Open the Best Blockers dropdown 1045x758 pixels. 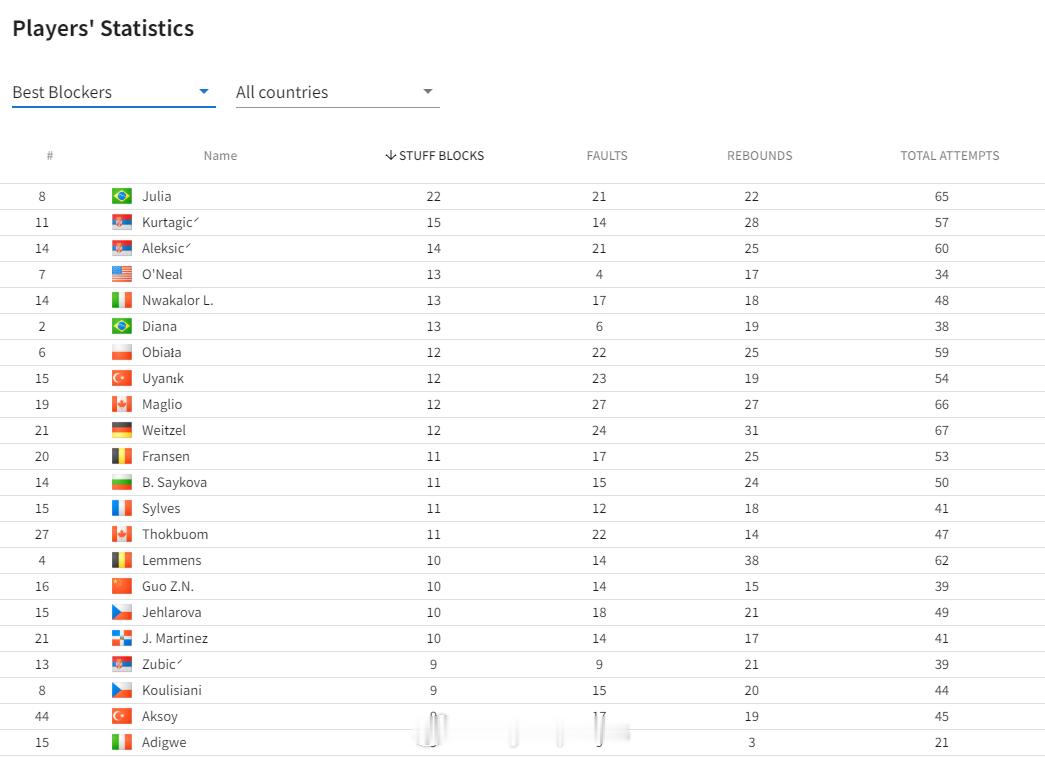click(x=113, y=92)
